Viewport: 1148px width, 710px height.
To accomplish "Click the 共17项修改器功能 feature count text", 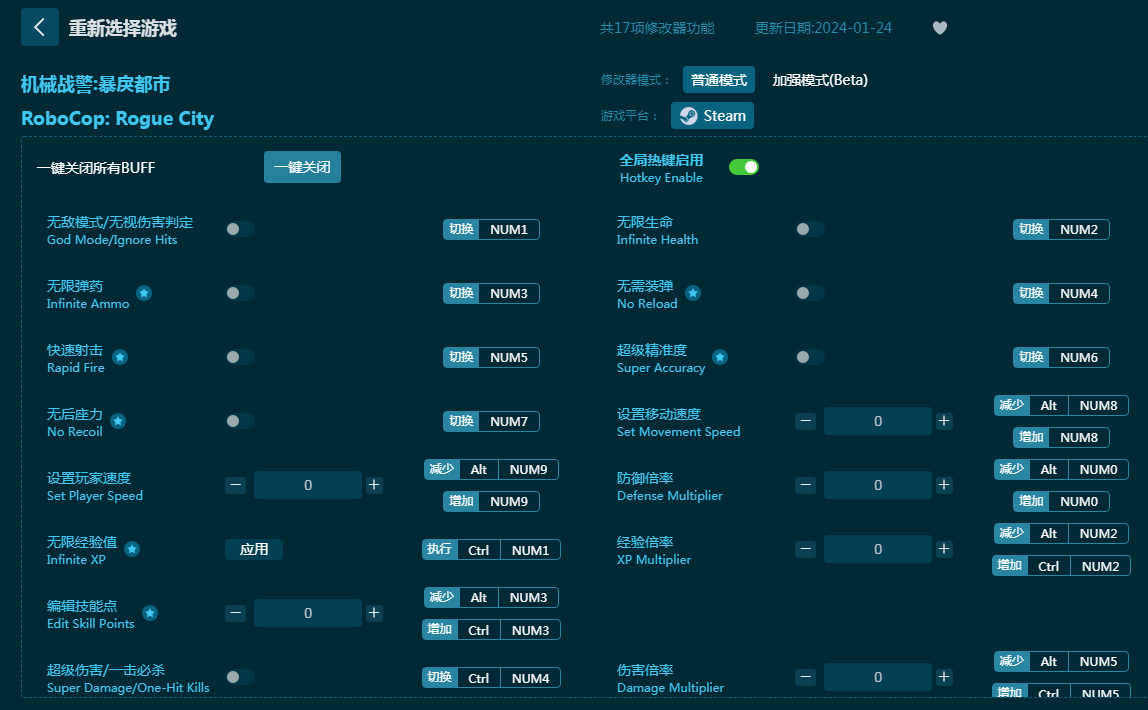I will point(657,28).
